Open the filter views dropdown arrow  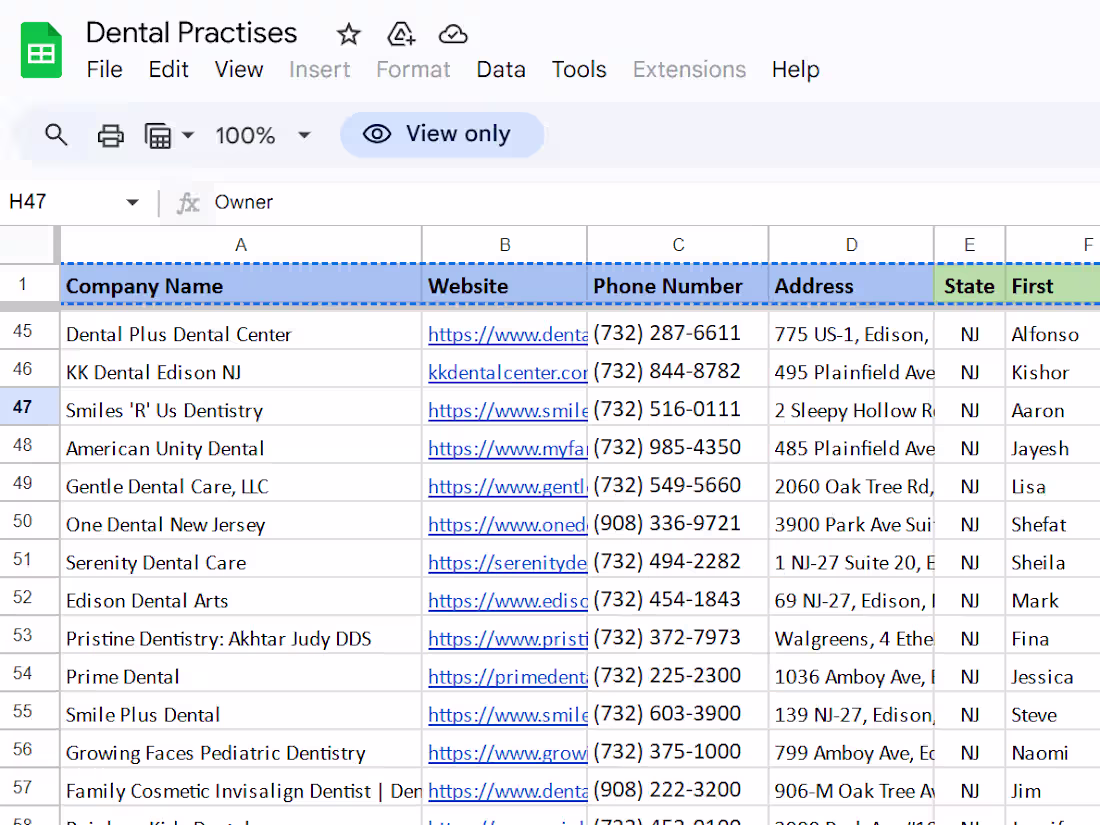(x=188, y=134)
